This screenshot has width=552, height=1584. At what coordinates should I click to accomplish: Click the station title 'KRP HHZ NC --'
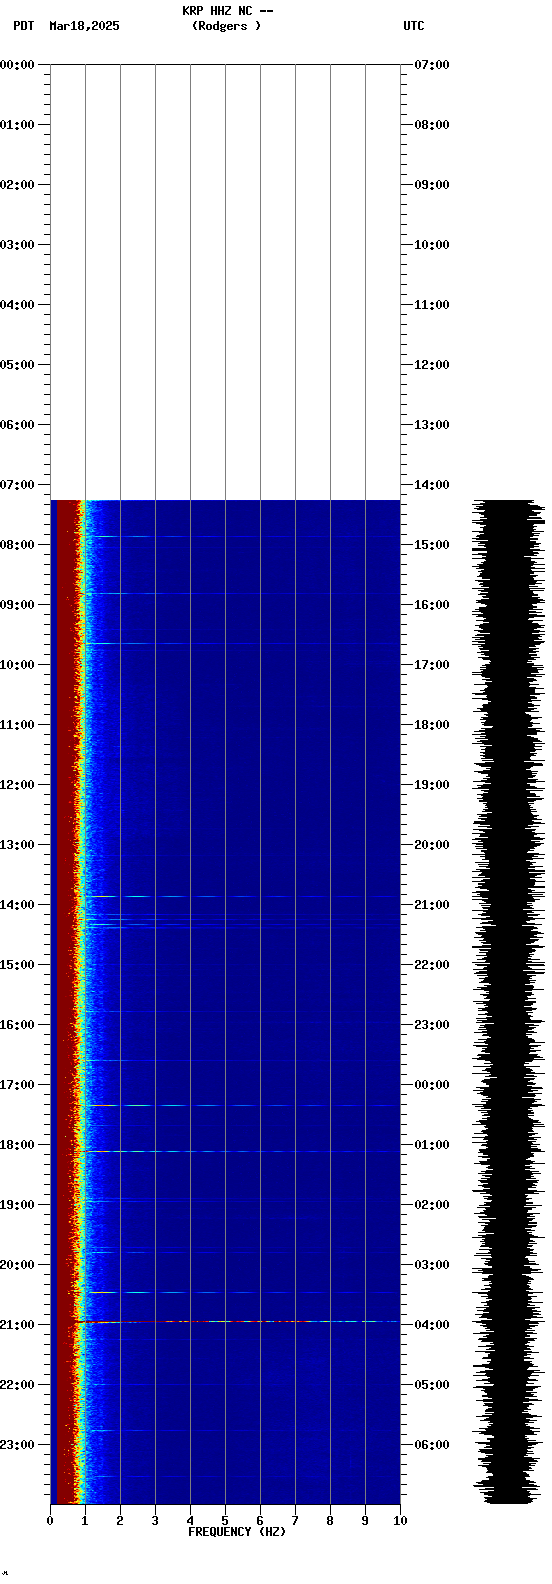228,11
